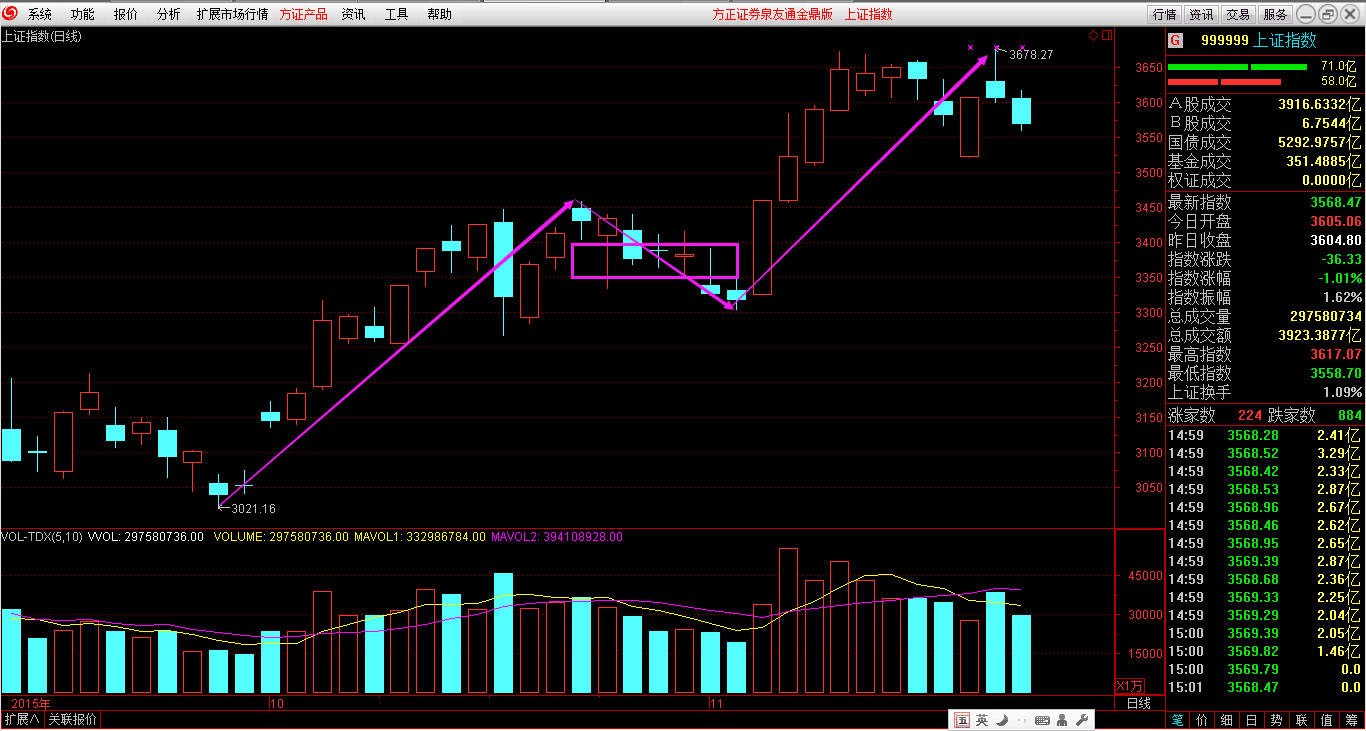
Task: Toggle the IME 五 input mode icon
Action: [x=962, y=720]
